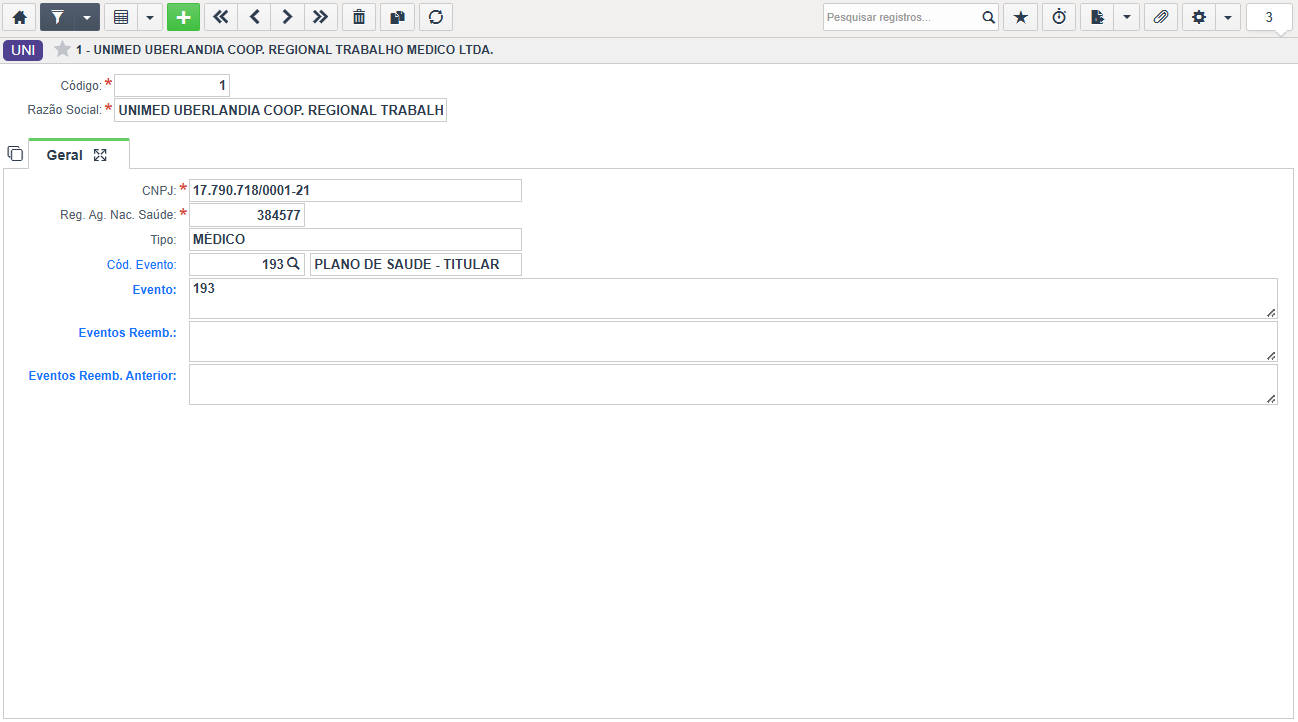Duplicate record with copy icon
The width and height of the screenshot is (1298, 722).
click(x=397, y=17)
